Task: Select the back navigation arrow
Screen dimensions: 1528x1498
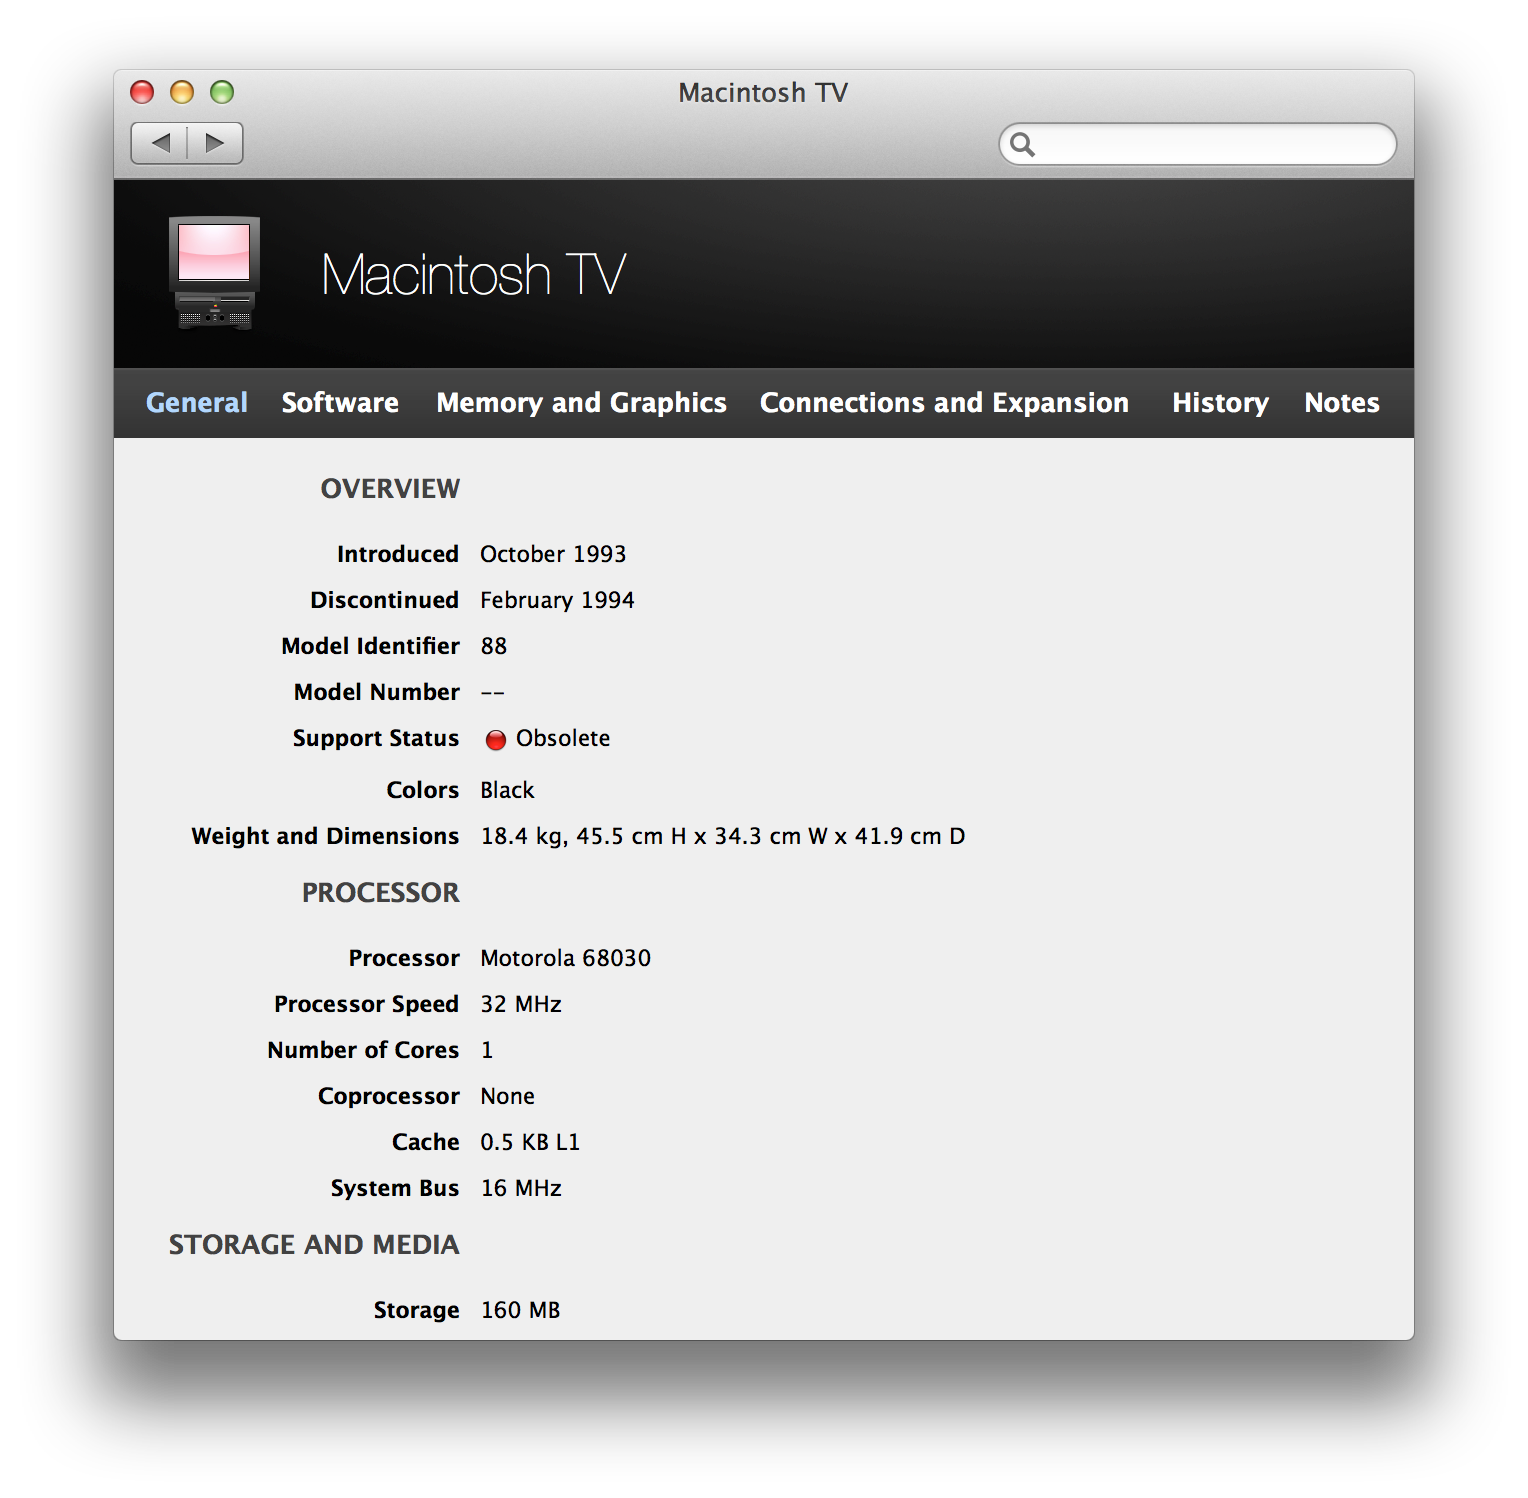Action: click(161, 143)
